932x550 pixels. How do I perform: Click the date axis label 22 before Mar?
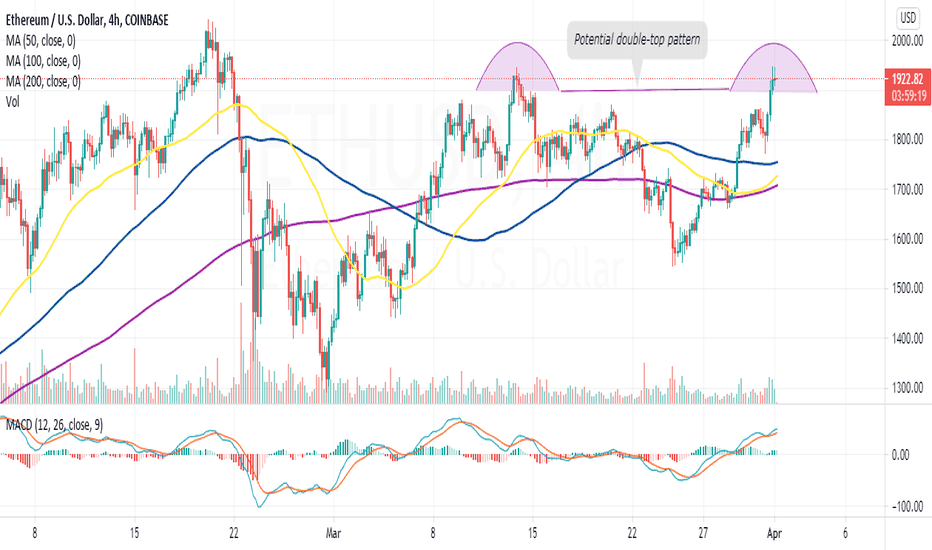(234, 533)
